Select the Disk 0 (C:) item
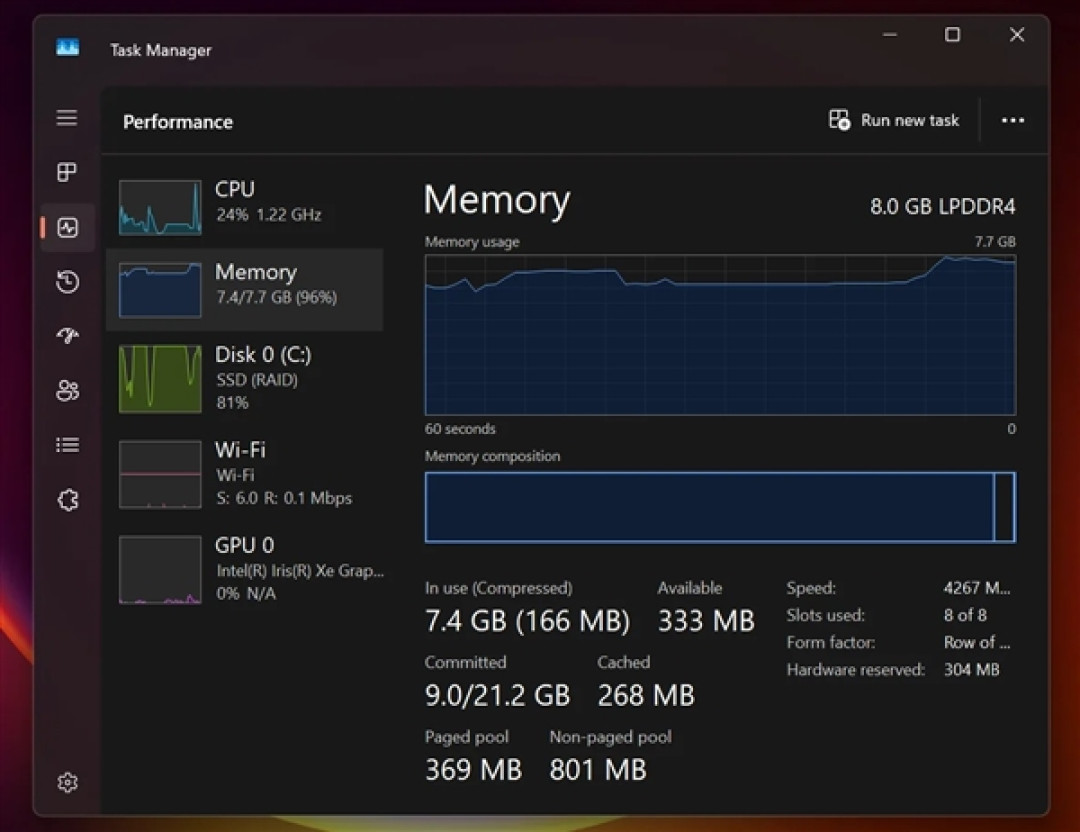This screenshot has width=1080, height=832. point(245,379)
